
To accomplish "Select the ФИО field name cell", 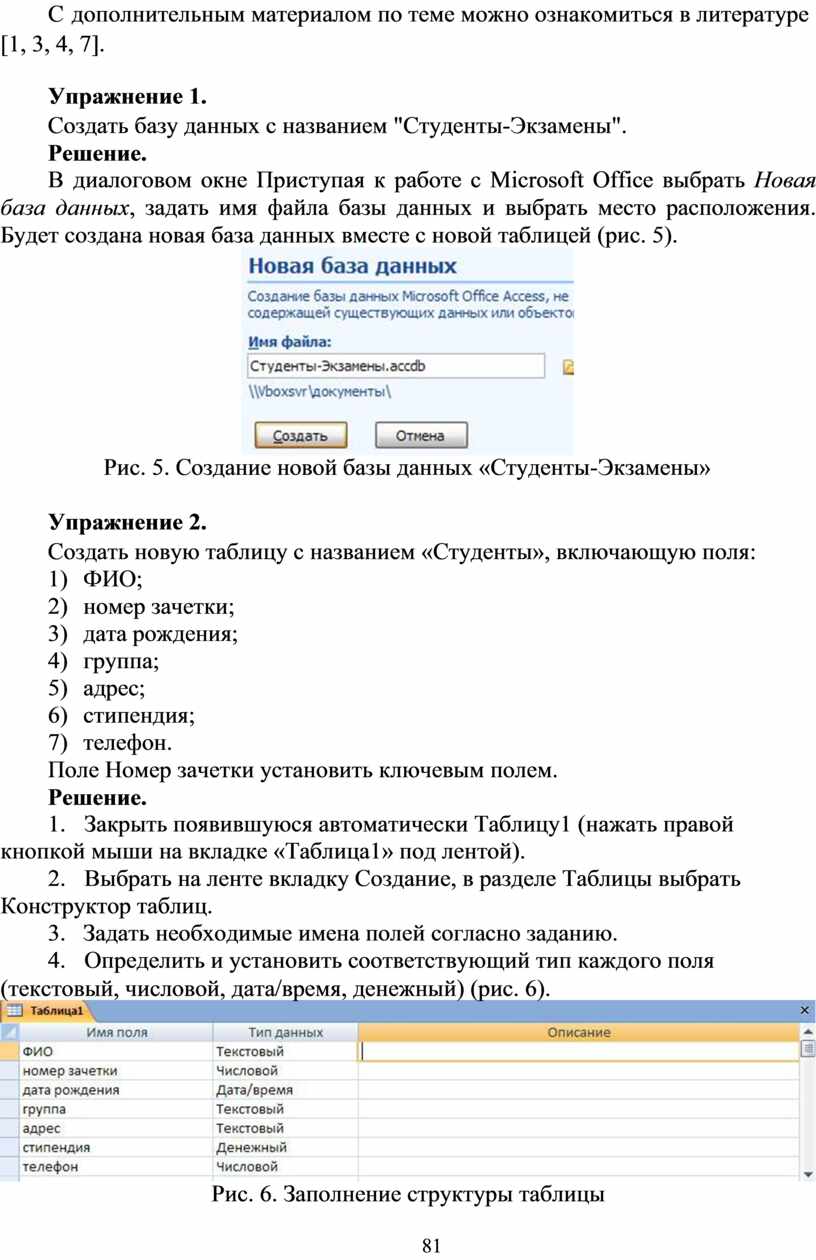I will [116, 1051].
